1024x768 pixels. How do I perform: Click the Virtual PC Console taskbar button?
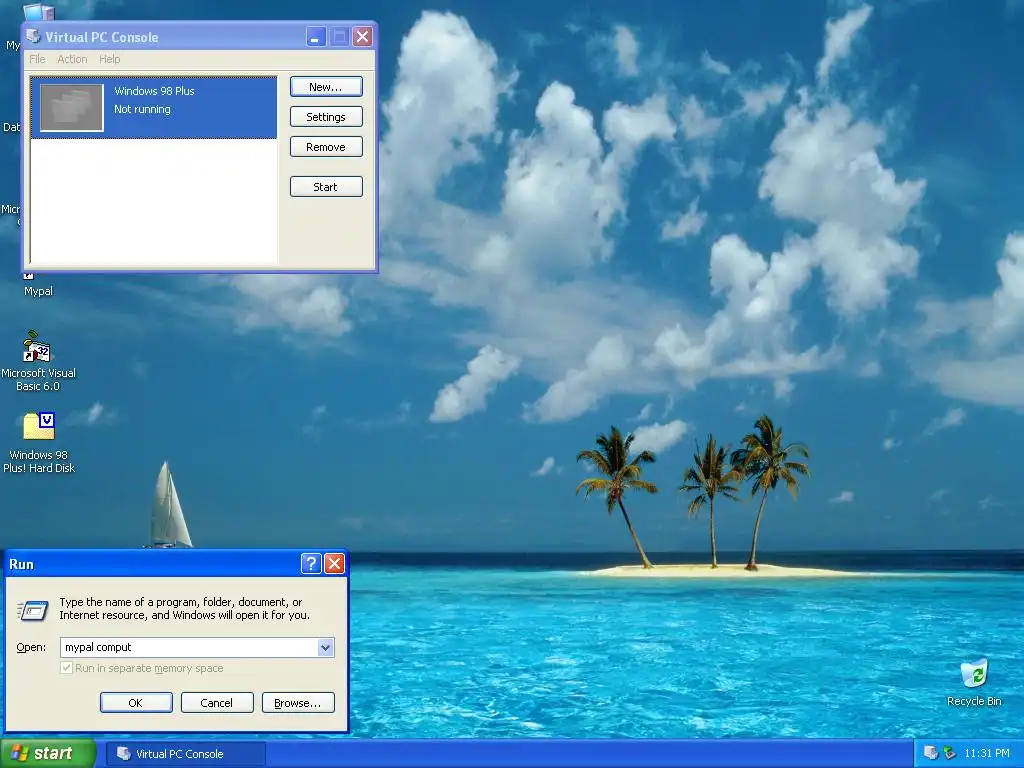click(x=185, y=754)
